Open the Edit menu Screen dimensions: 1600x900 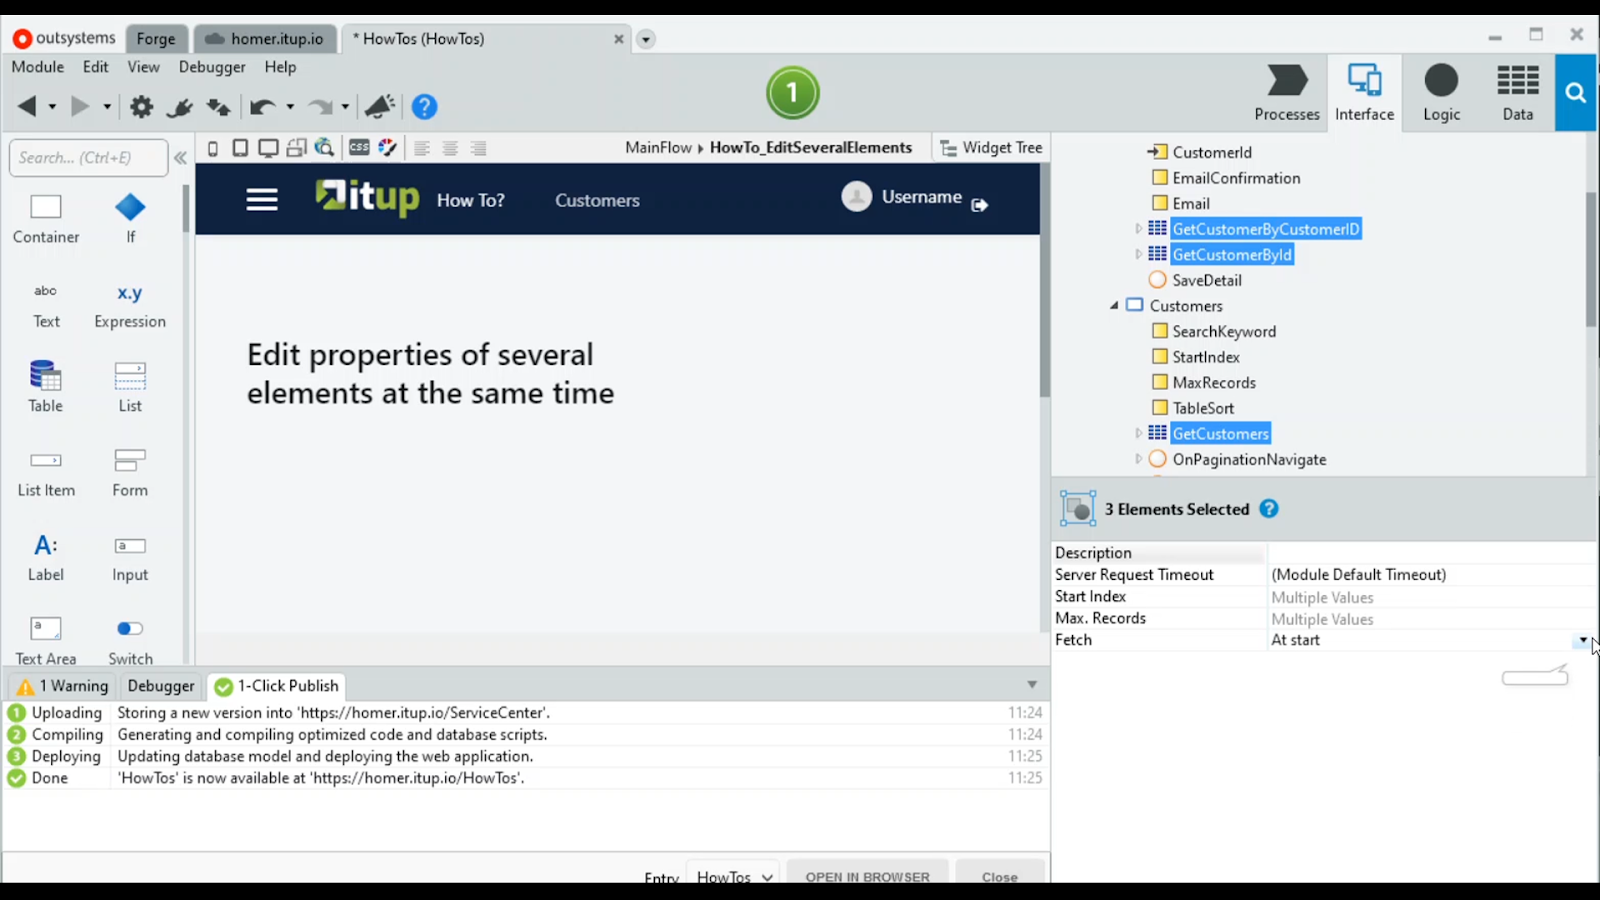96,67
